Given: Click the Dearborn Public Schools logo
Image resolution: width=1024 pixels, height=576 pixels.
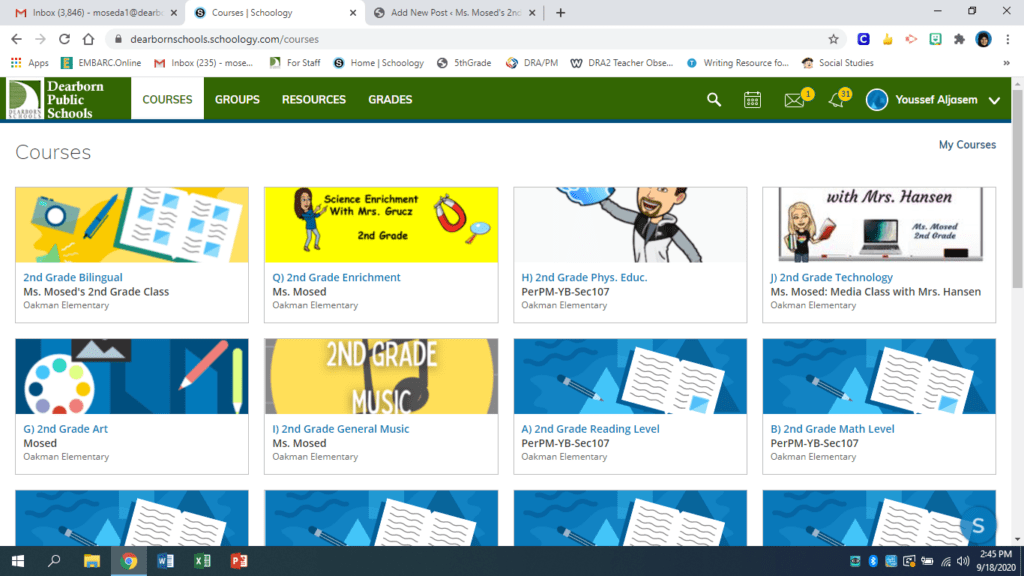Looking at the screenshot, I should click(56, 99).
